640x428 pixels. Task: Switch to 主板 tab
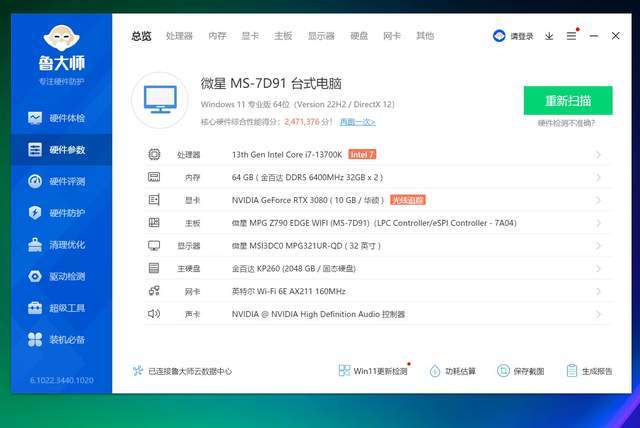click(283, 36)
